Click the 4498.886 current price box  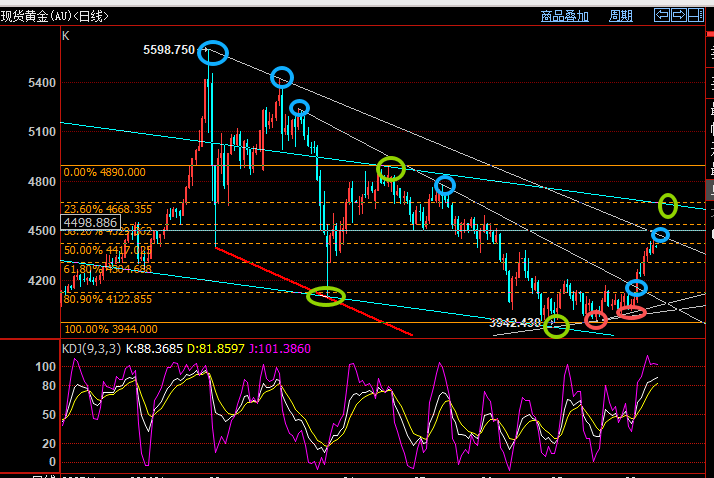90,222
